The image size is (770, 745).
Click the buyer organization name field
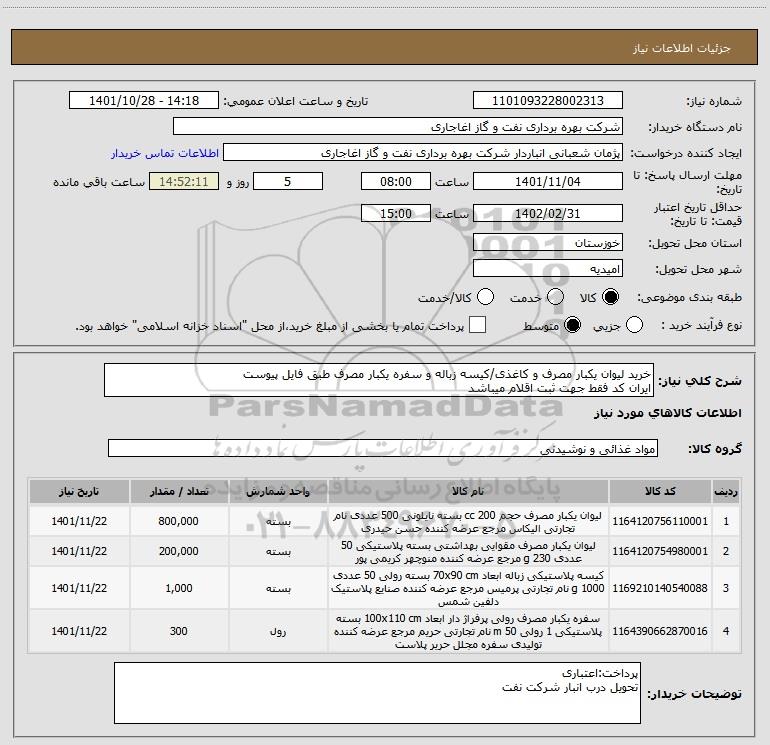(398, 127)
